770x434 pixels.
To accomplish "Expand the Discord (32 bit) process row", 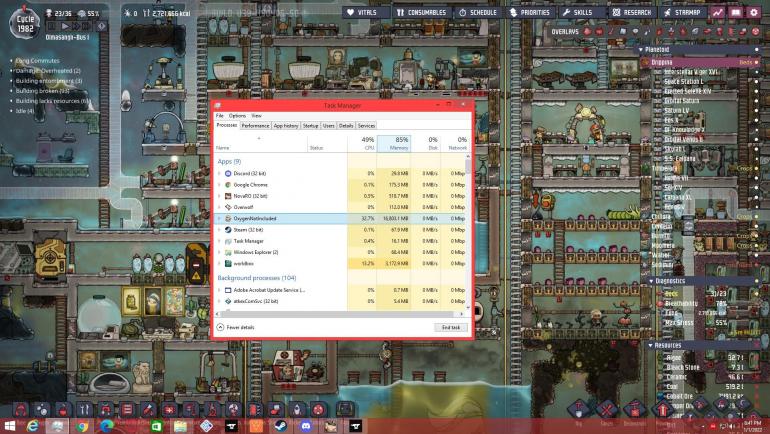I will coord(219,173).
